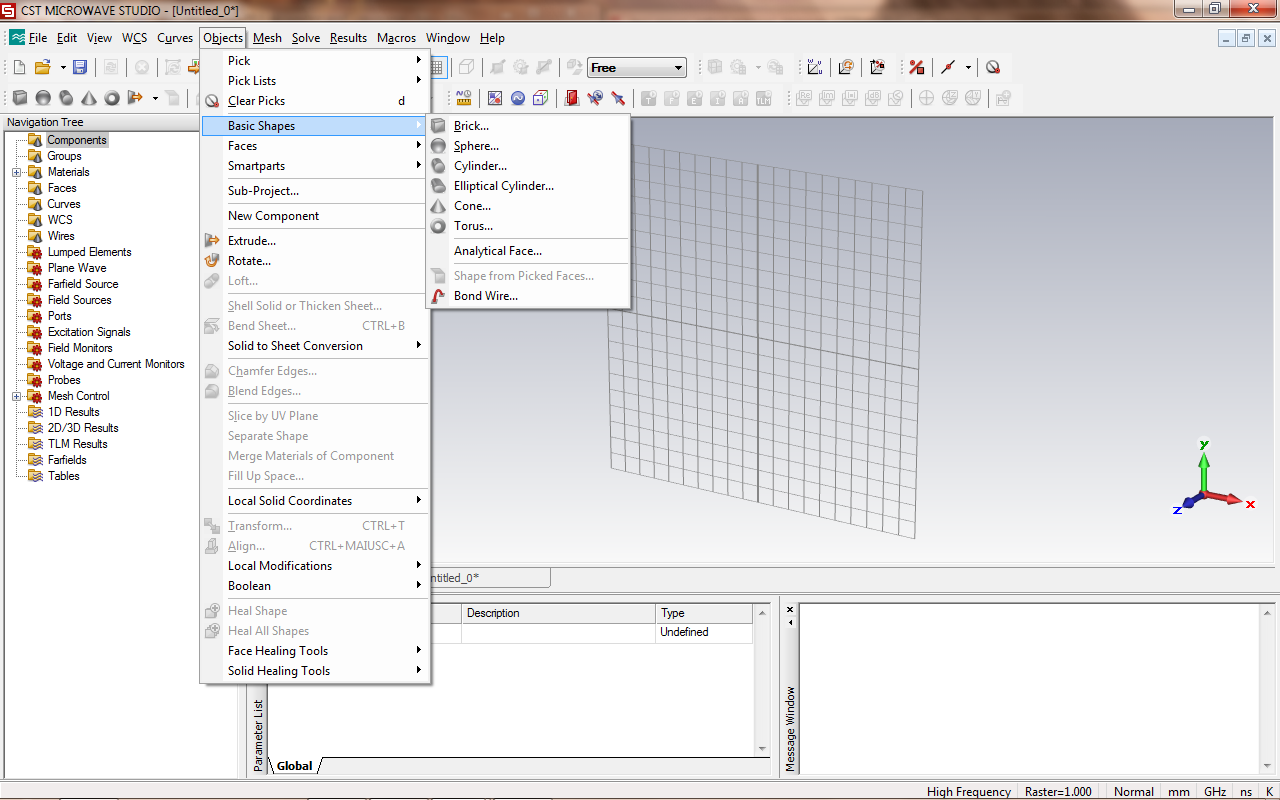Select Farfield Source tree item
The image size is (1280, 800).
coord(83,284)
